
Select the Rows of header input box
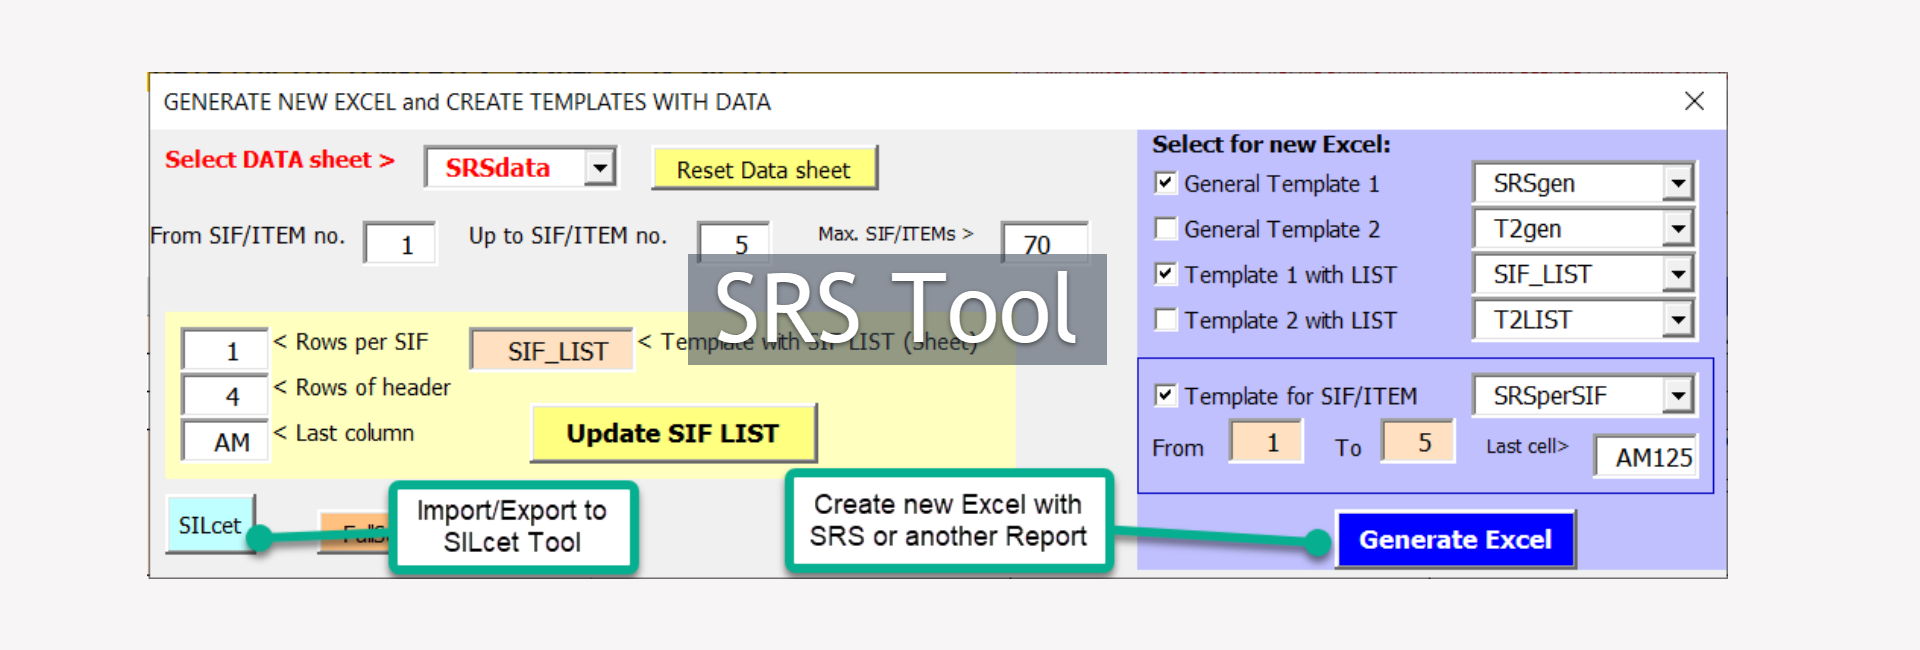(x=226, y=396)
